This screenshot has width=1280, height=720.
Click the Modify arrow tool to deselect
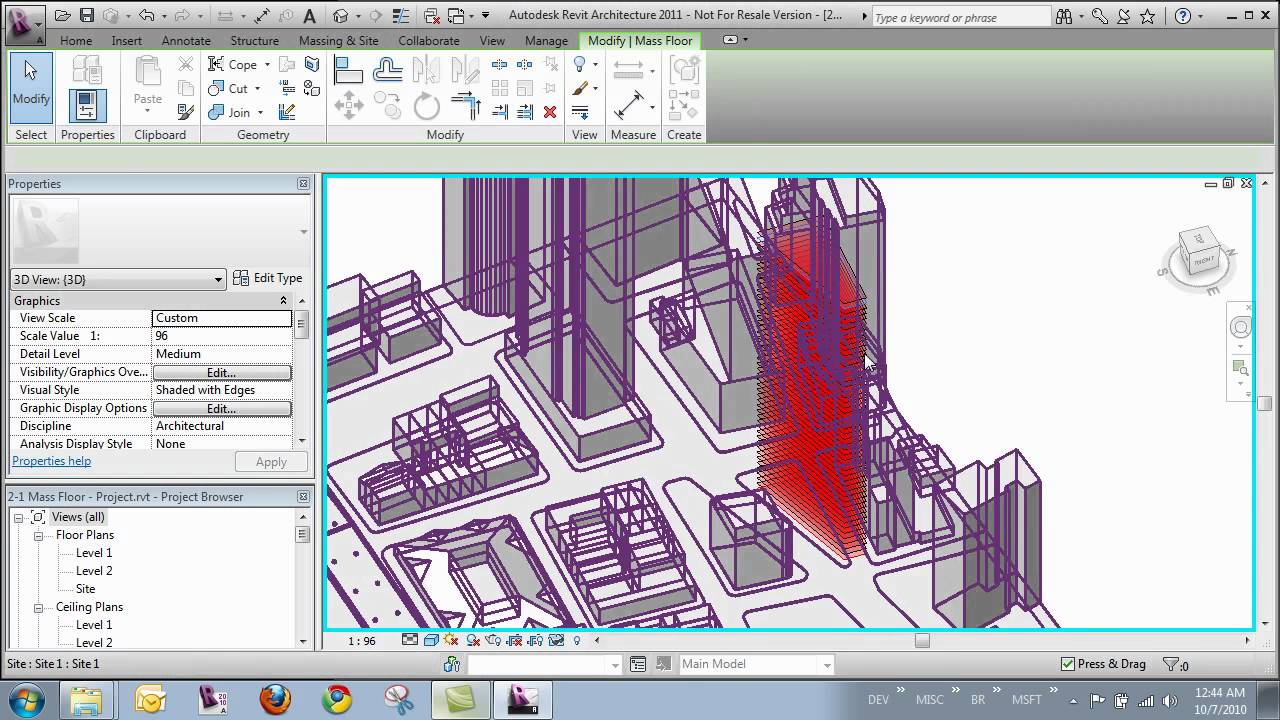(30, 90)
